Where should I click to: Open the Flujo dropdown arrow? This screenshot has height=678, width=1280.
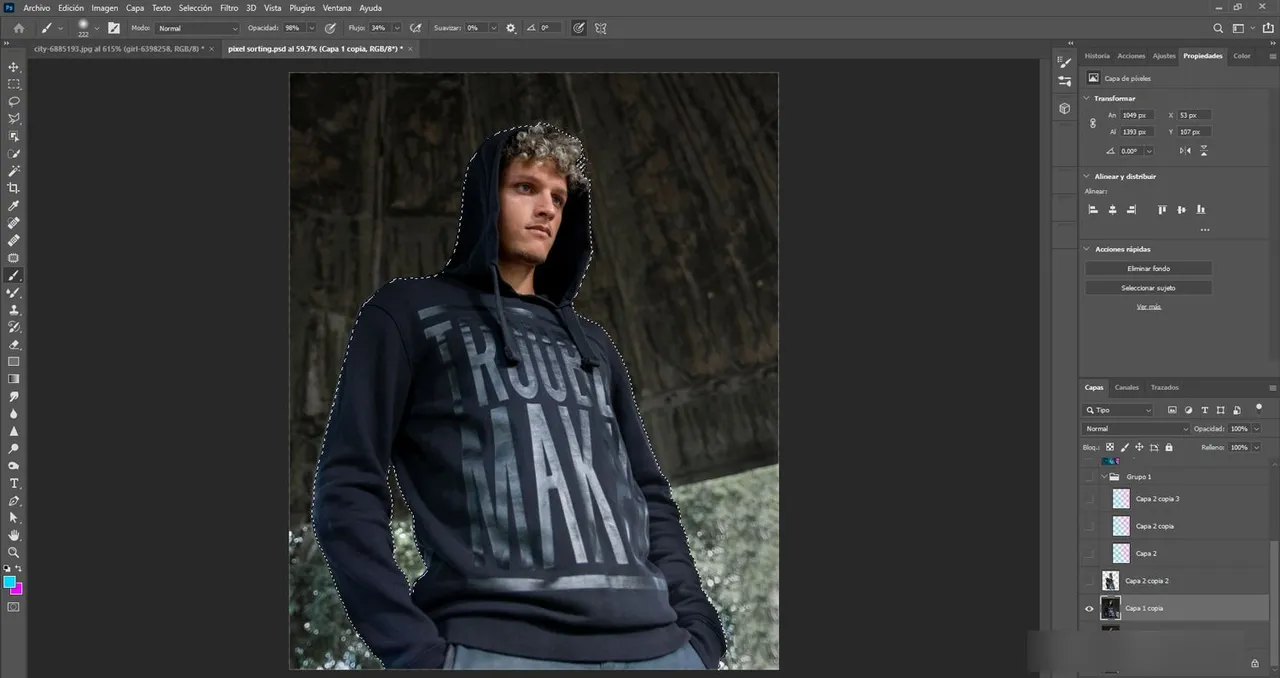397,28
